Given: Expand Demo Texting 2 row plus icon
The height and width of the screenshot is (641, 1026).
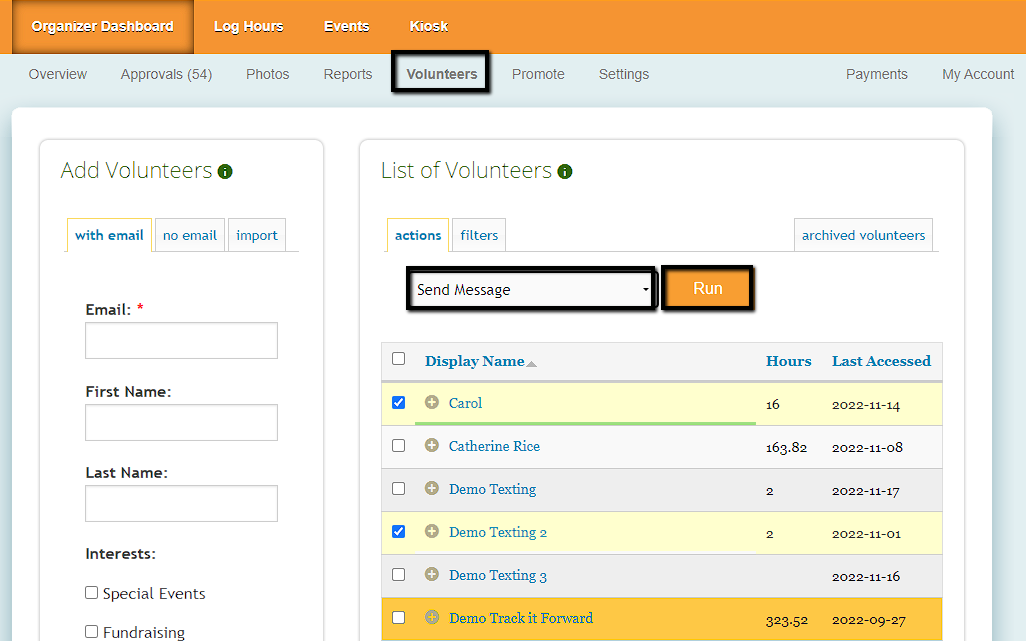Looking at the screenshot, I should [432, 532].
